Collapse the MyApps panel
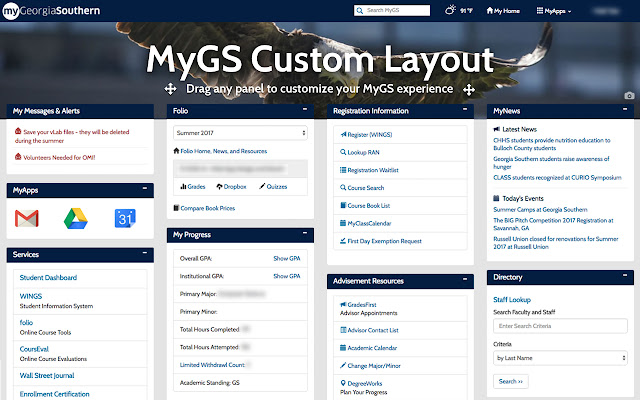640x400 pixels. [145, 188]
